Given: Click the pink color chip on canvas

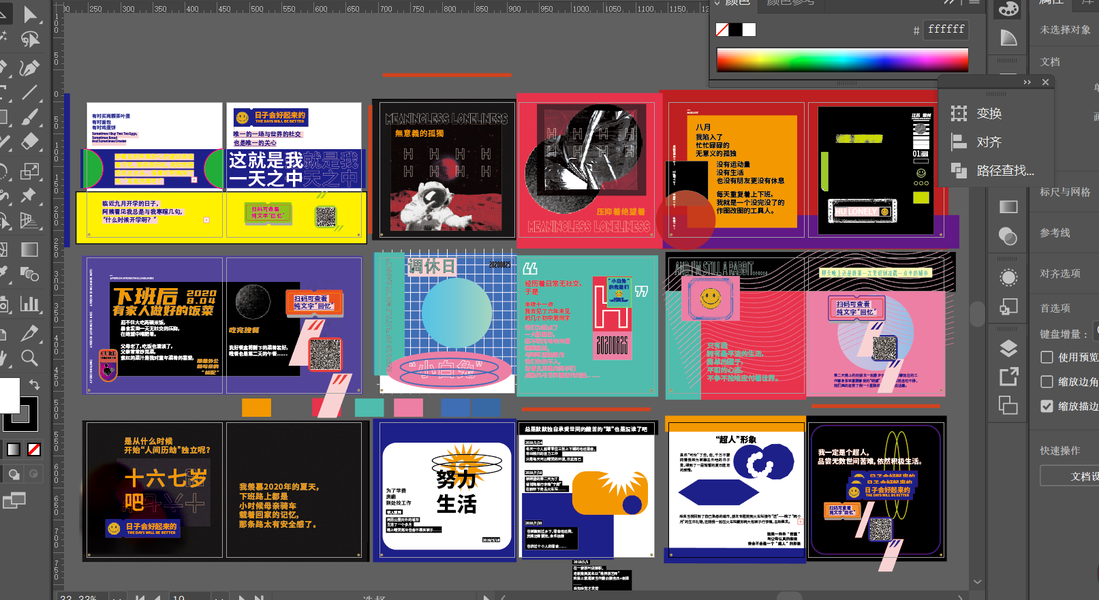Looking at the screenshot, I should [409, 407].
